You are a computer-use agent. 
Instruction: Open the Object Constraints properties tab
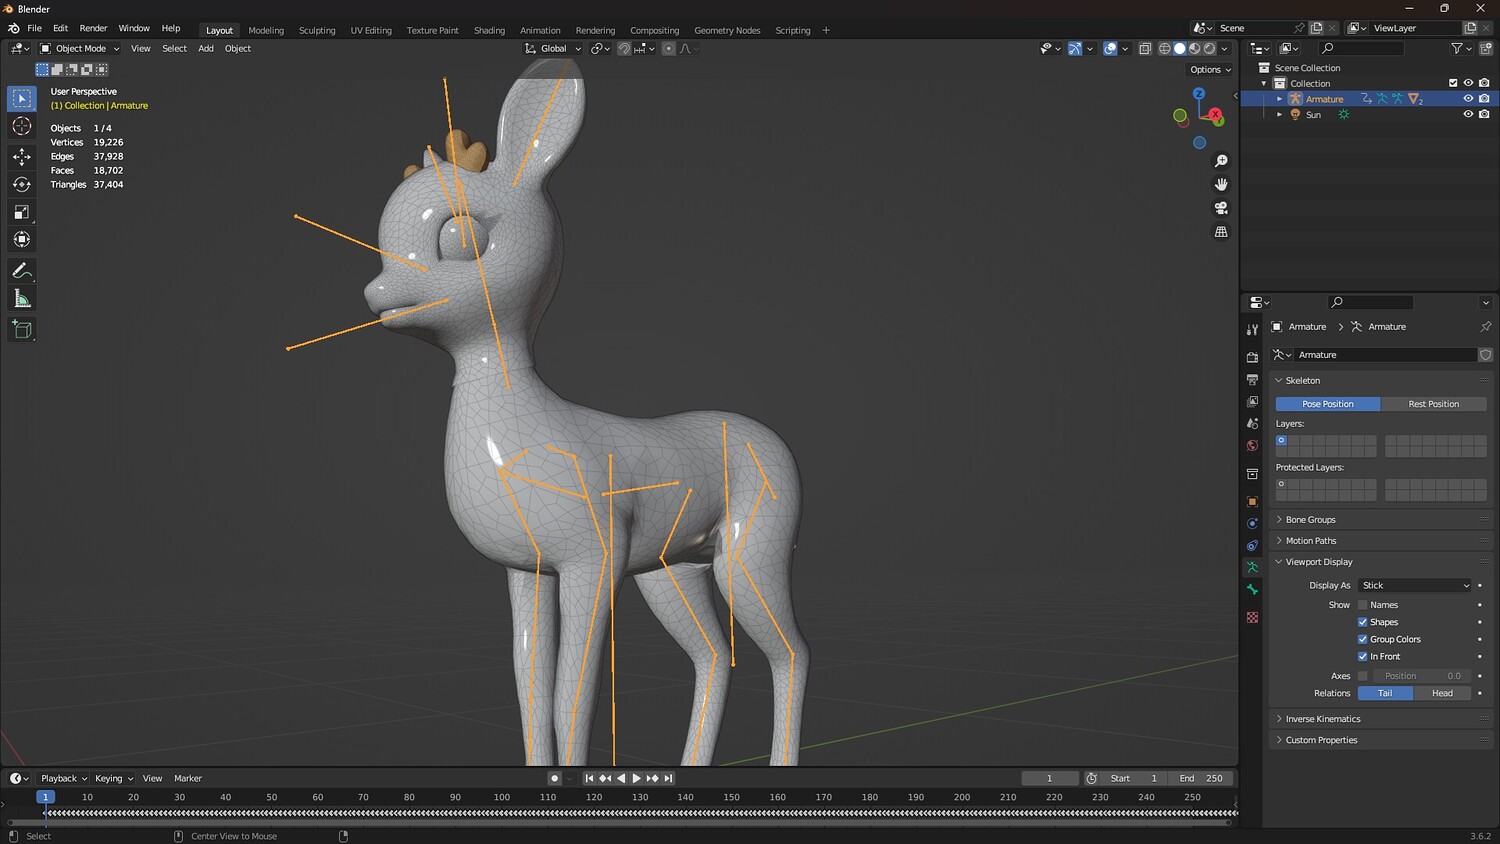[1252, 545]
